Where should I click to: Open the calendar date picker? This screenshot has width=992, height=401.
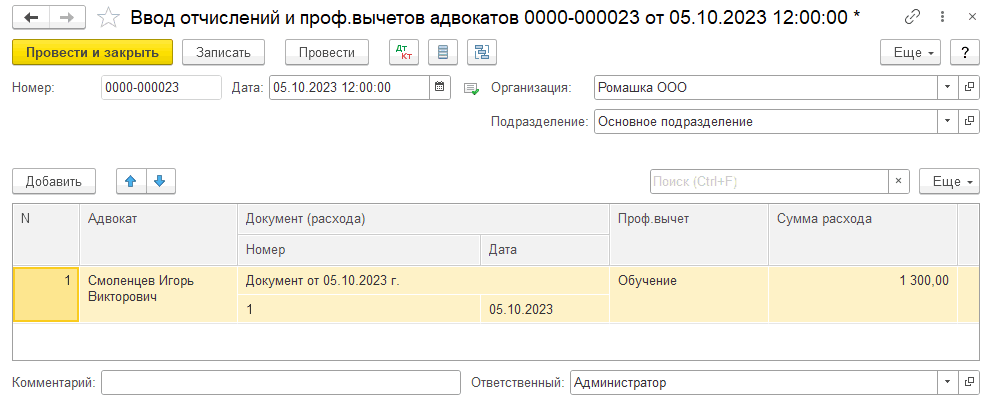click(x=439, y=88)
